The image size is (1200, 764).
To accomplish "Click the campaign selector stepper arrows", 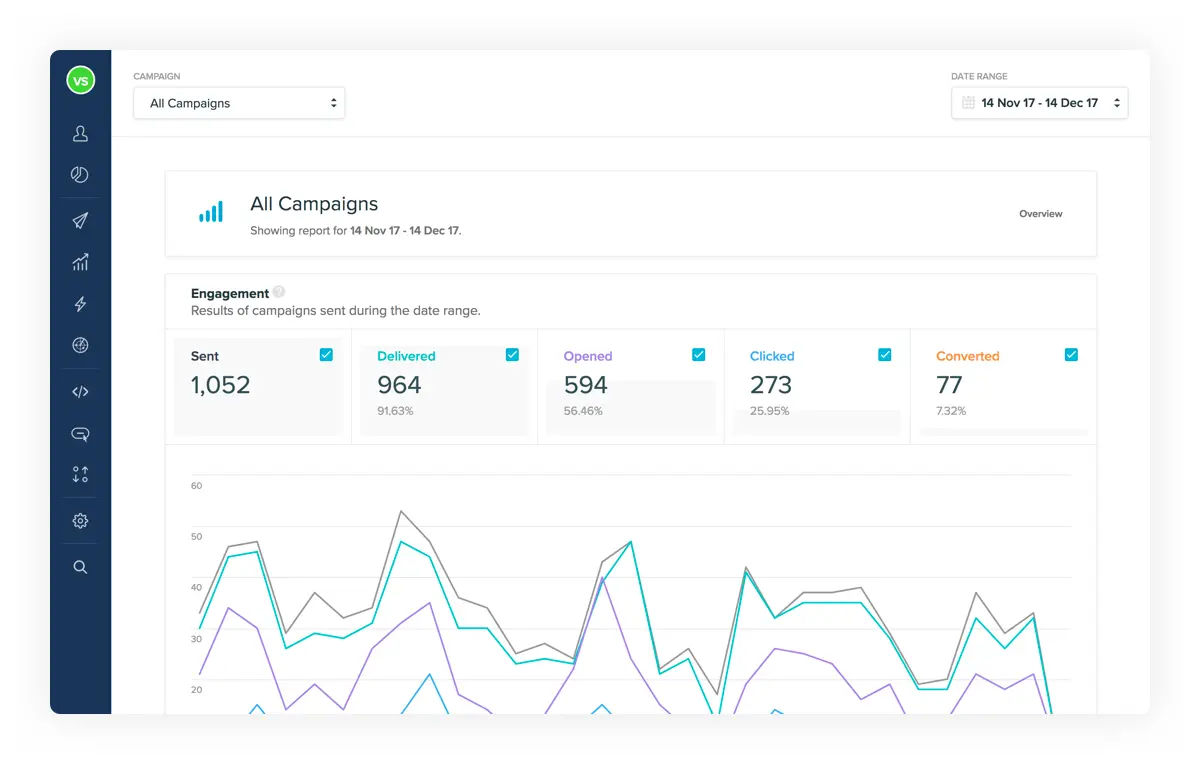I will coord(332,102).
